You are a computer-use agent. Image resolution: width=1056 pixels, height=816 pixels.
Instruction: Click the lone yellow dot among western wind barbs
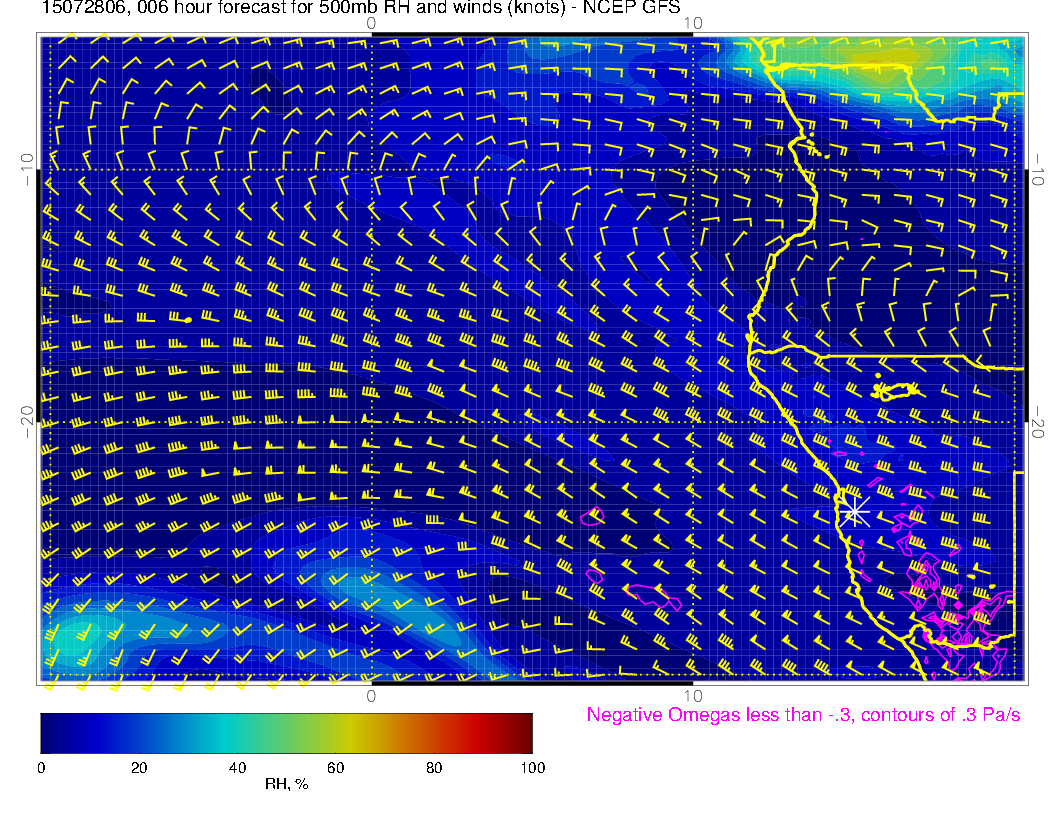188,320
